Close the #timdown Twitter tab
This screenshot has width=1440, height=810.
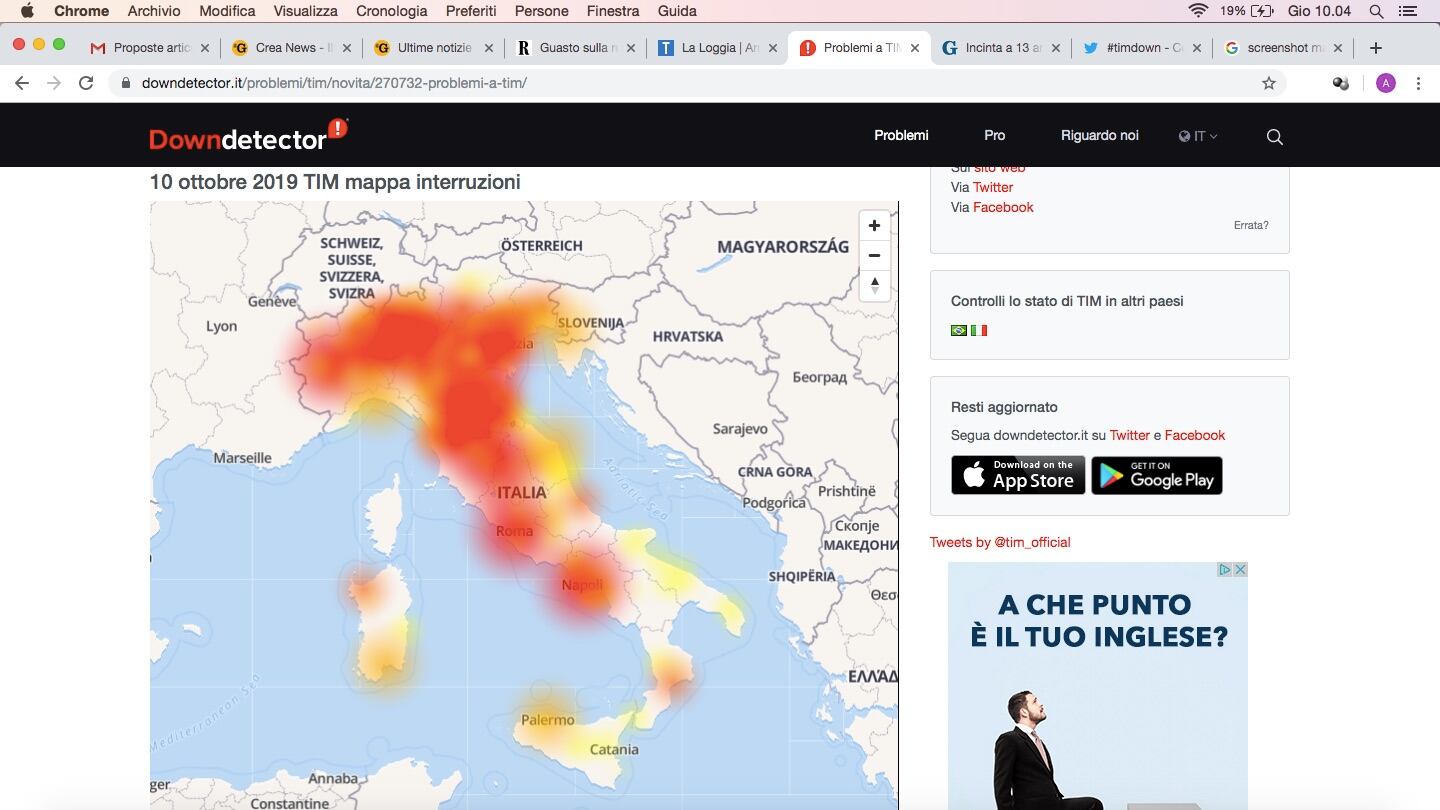tap(1197, 48)
